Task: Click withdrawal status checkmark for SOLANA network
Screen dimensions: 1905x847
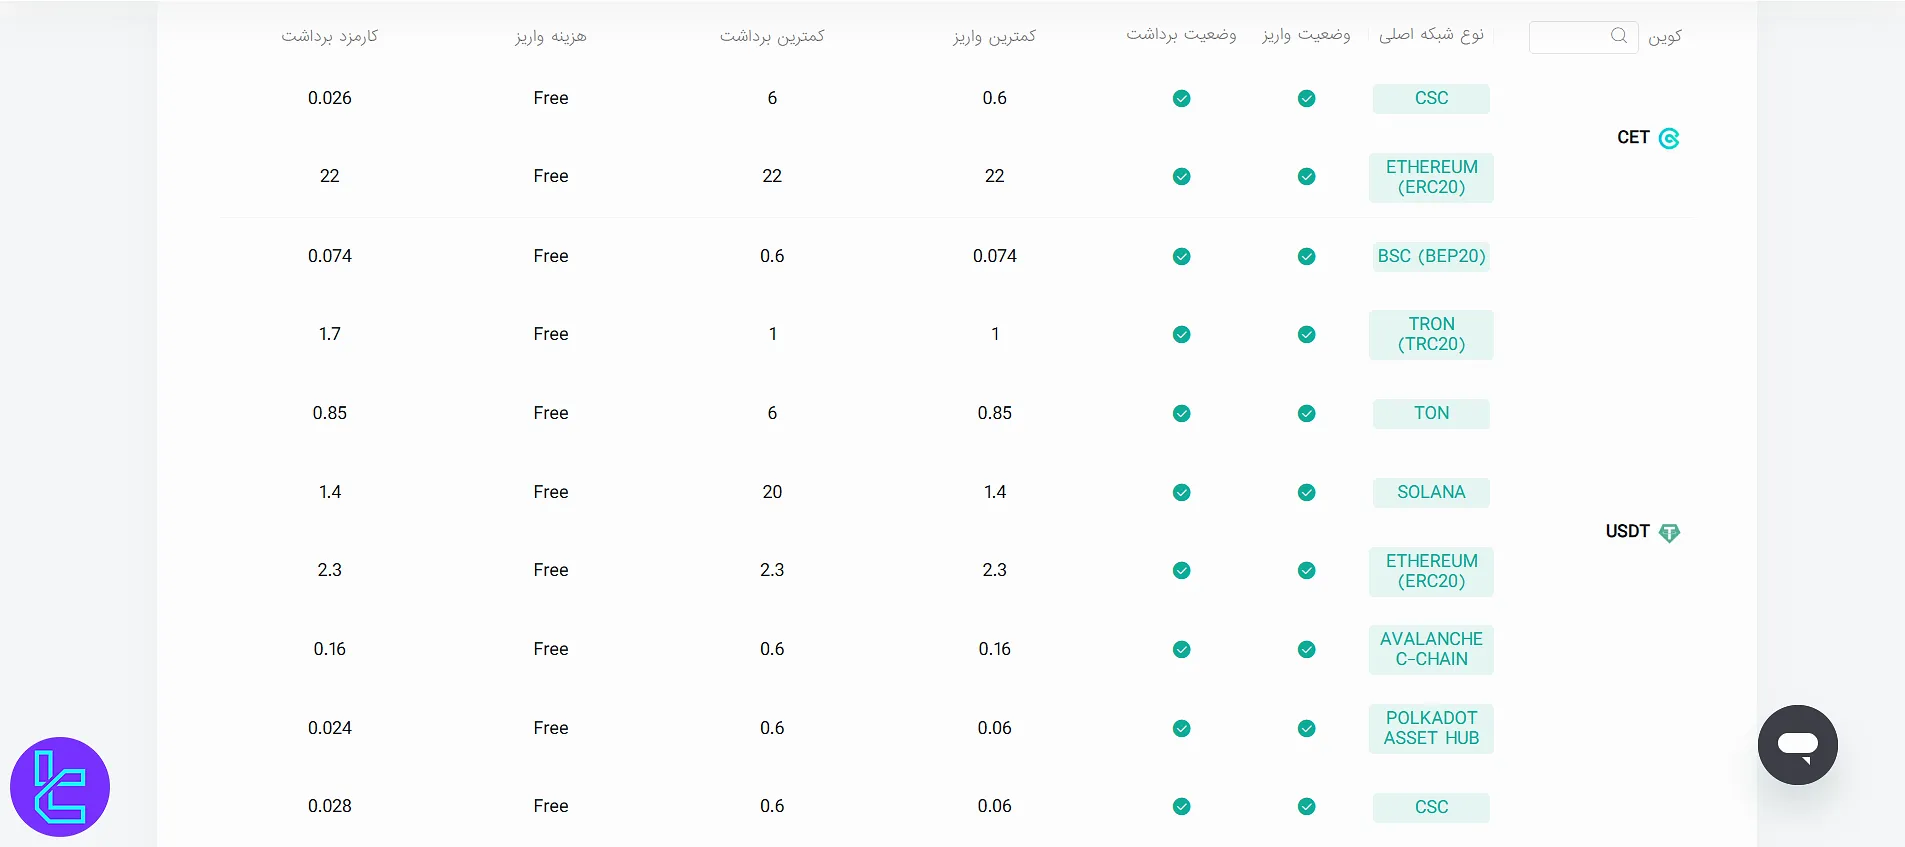Action: (1181, 492)
